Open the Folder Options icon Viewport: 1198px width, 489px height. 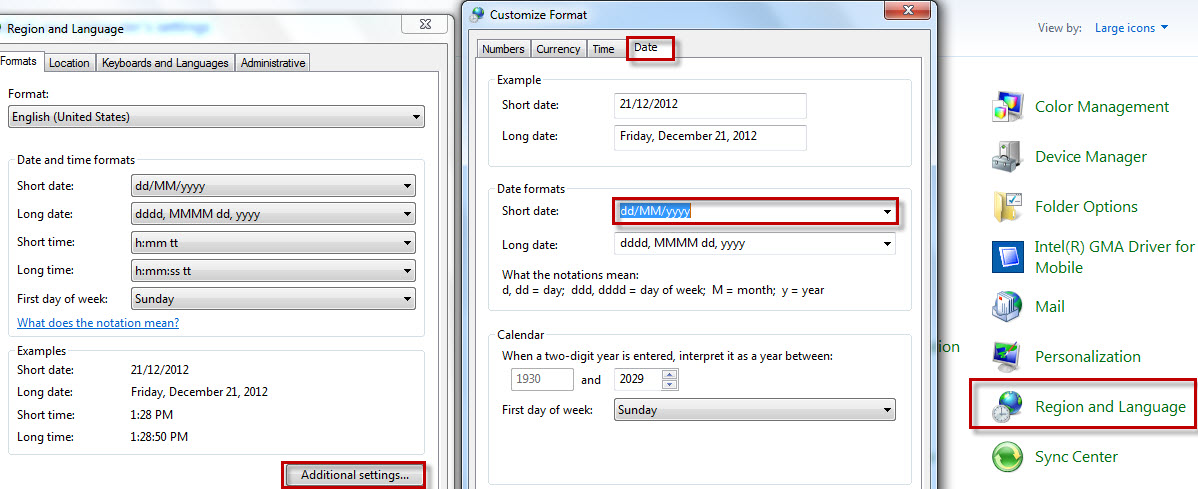pyautogui.click(x=1007, y=206)
